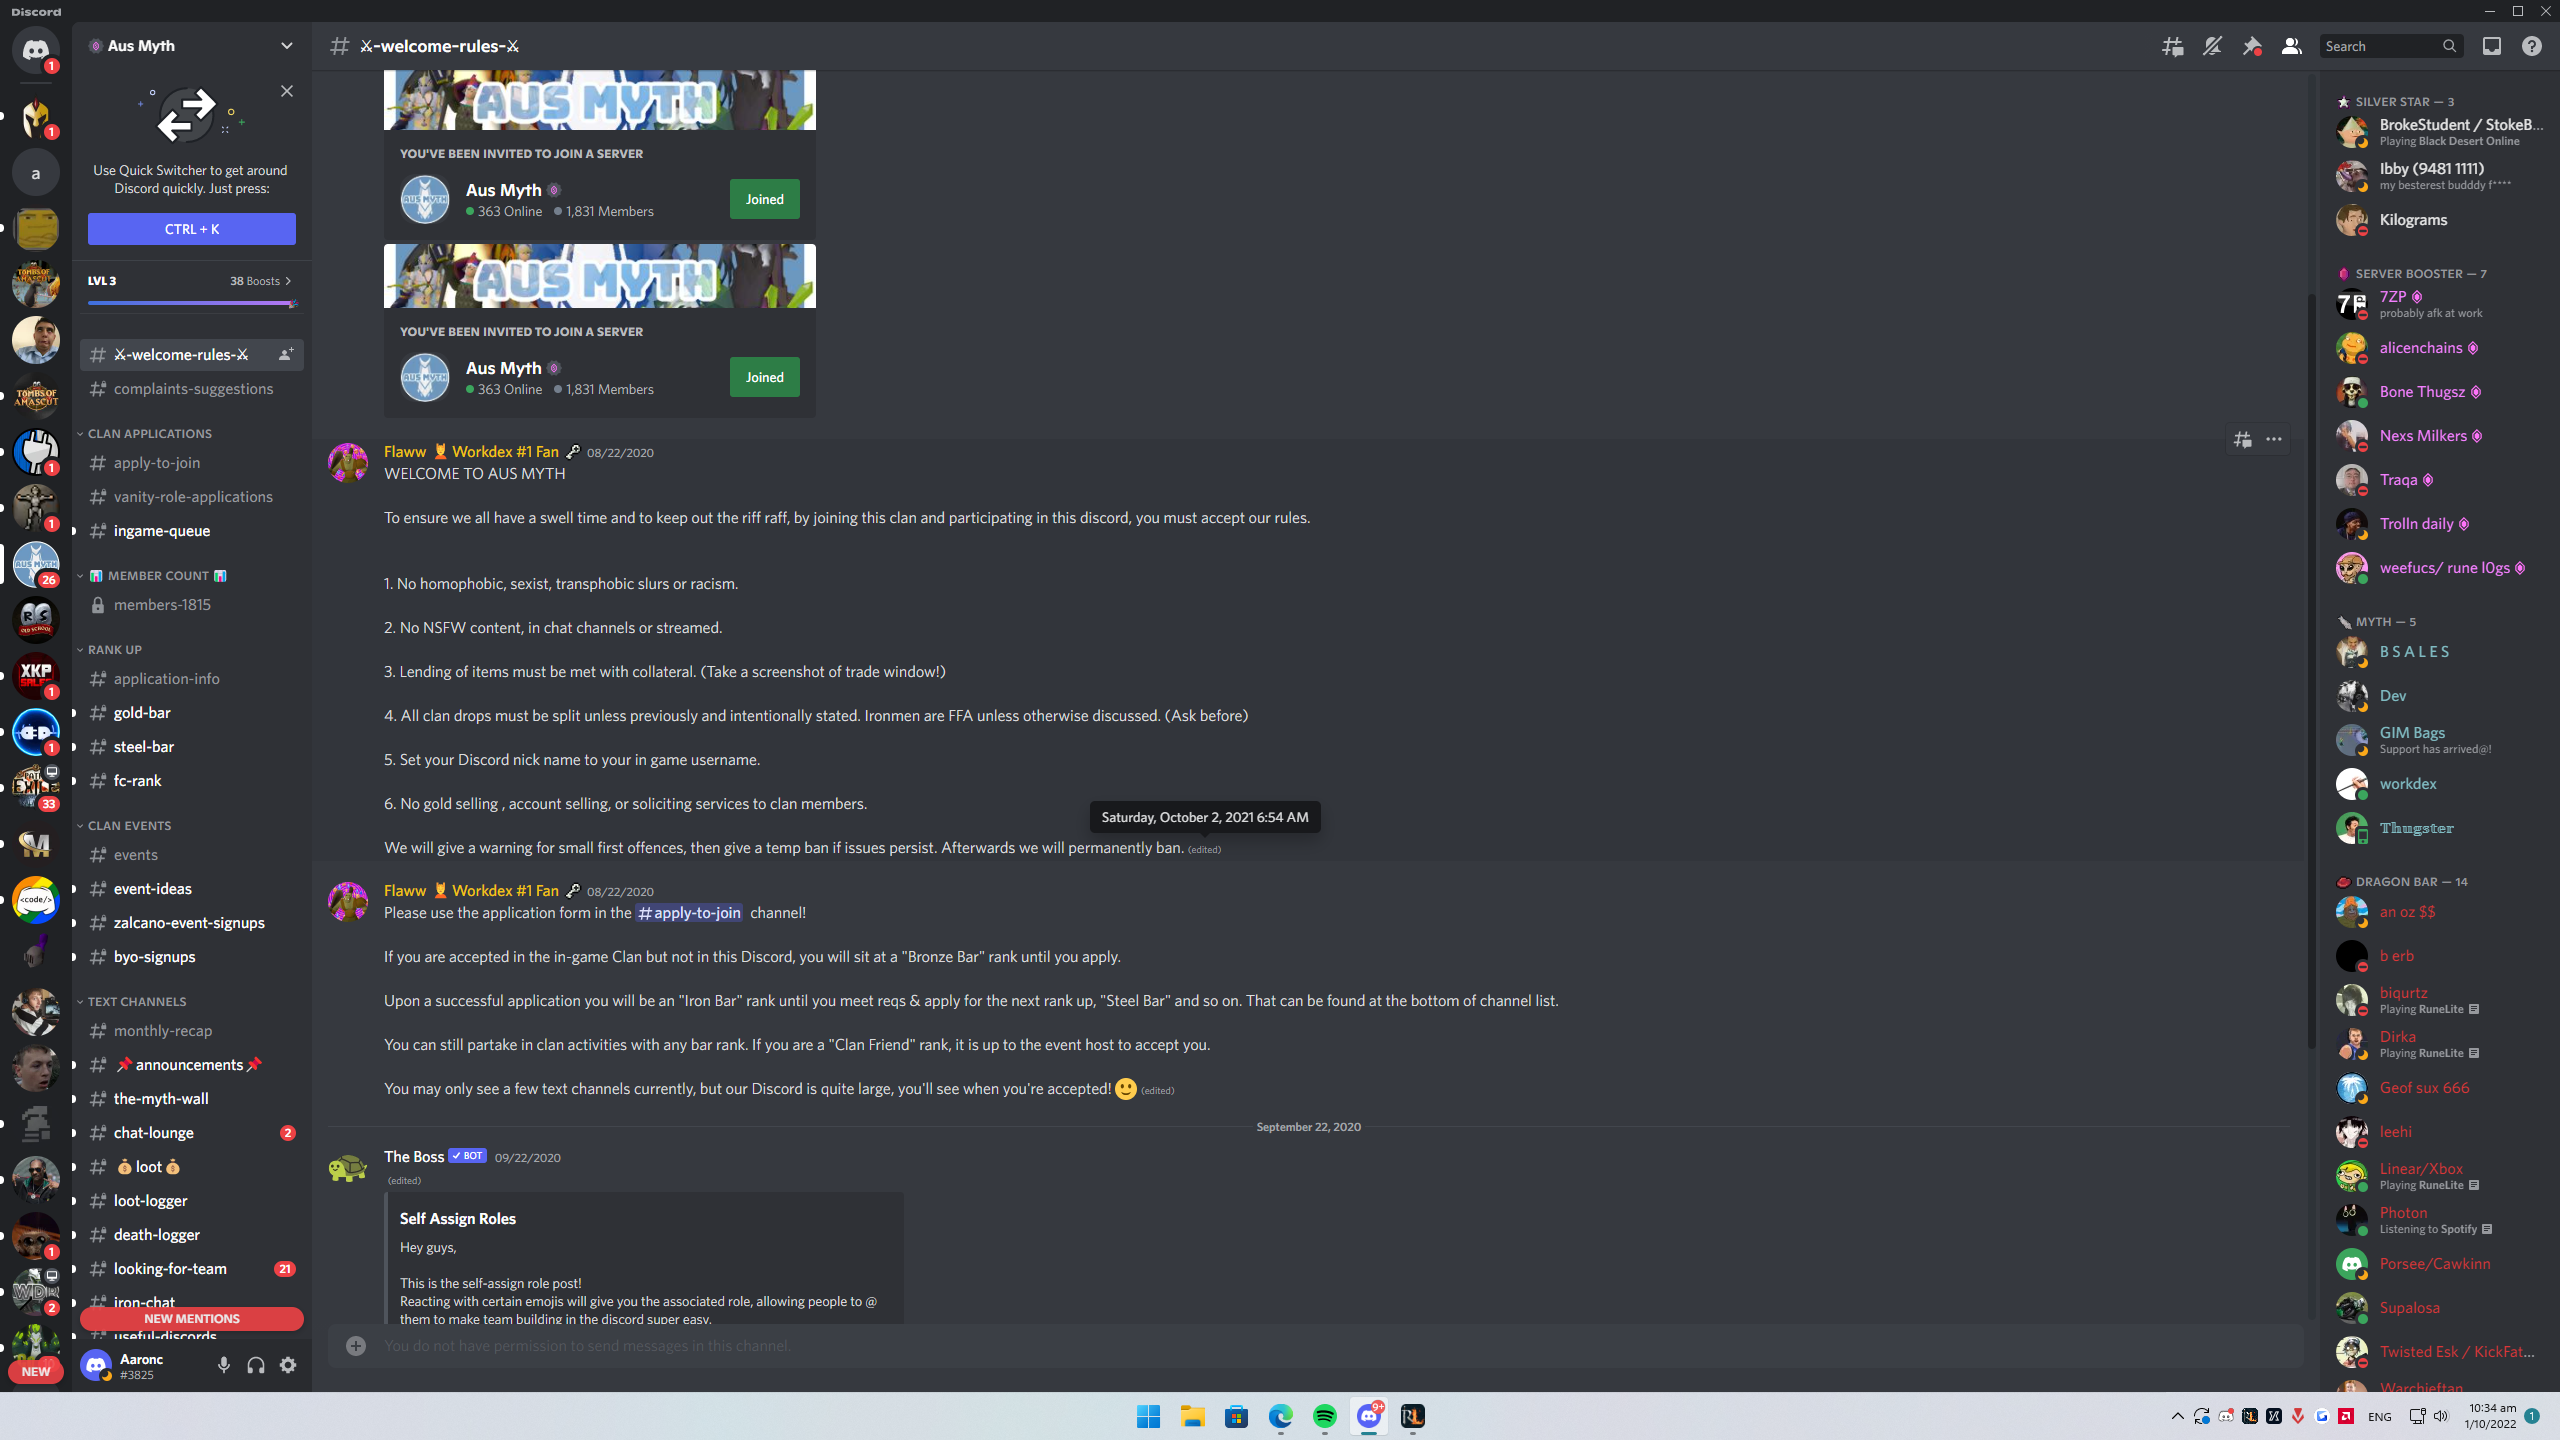This screenshot has width=2560, height=1440.
Task: Click the notification bell icon
Action: tap(2214, 46)
